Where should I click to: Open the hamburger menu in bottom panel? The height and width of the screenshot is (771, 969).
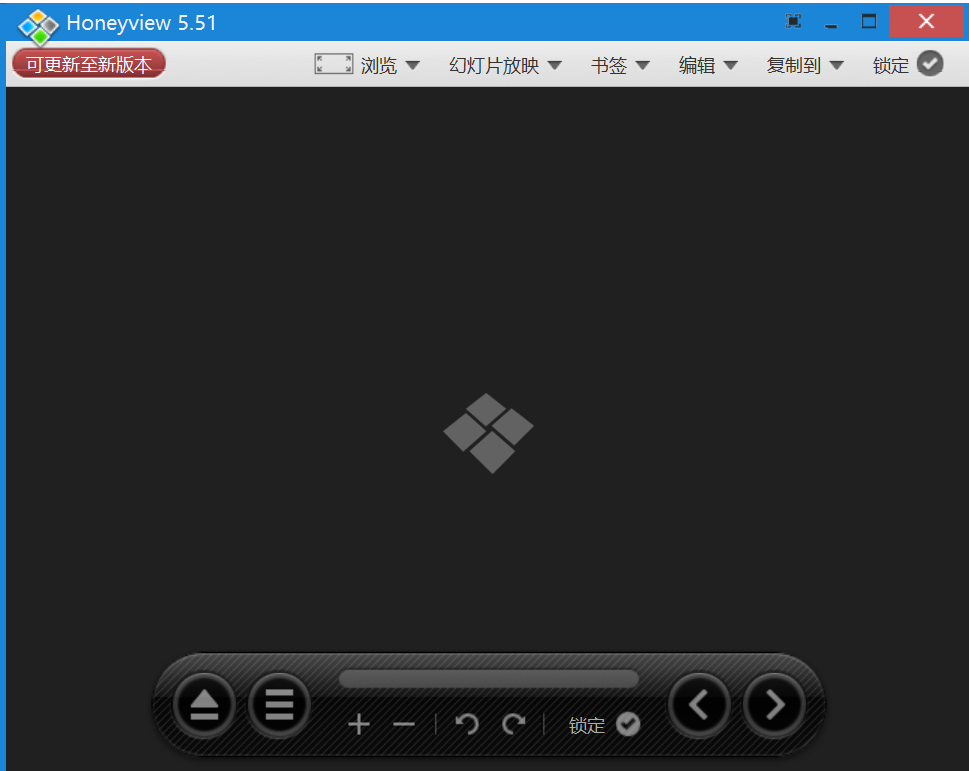(279, 706)
